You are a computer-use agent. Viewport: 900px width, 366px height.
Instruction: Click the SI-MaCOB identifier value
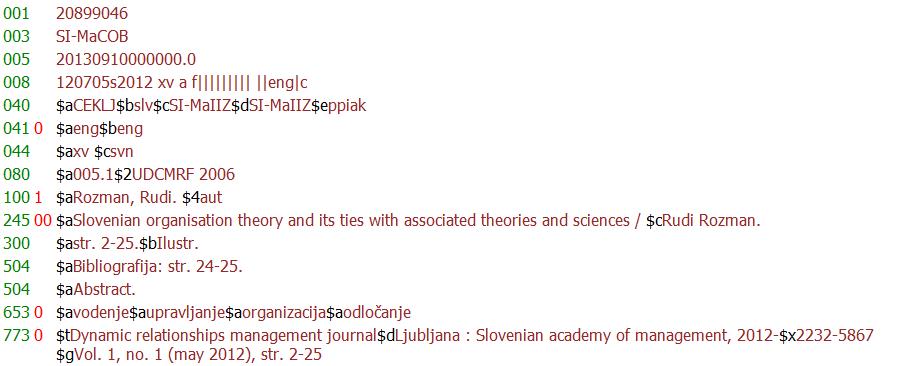(x=92, y=36)
